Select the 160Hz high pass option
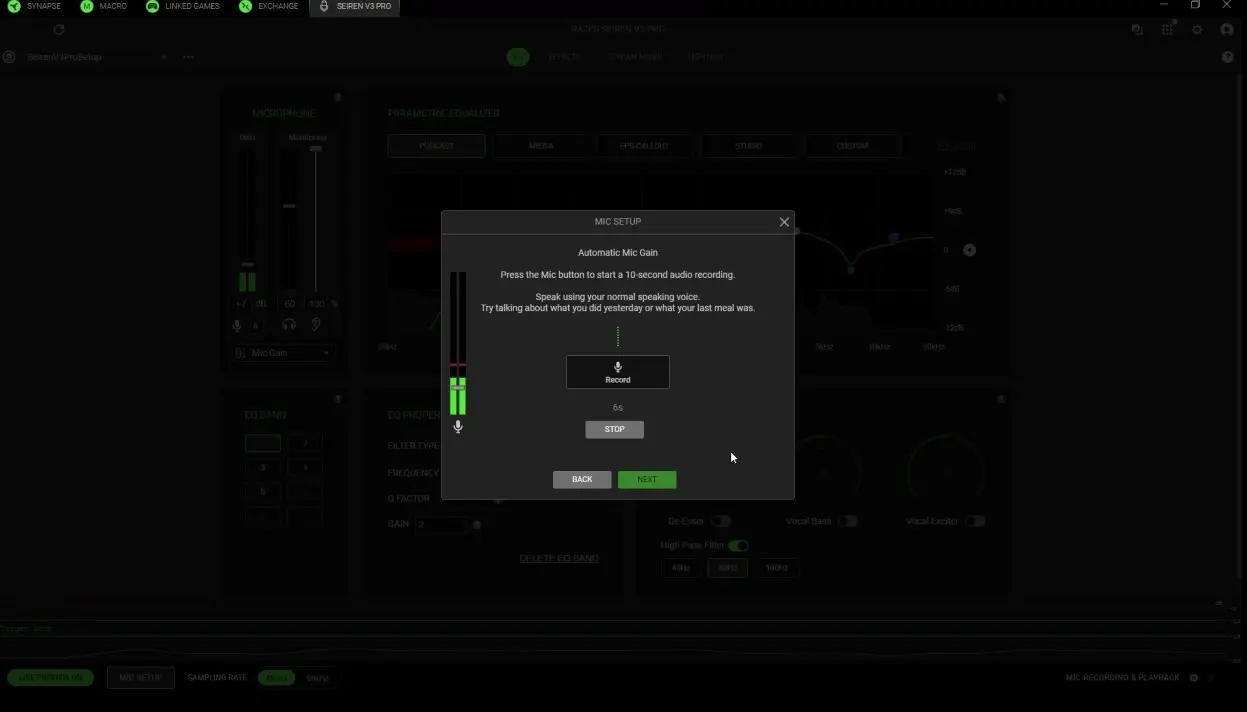This screenshot has width=1247, height=712. pos(777,568)
